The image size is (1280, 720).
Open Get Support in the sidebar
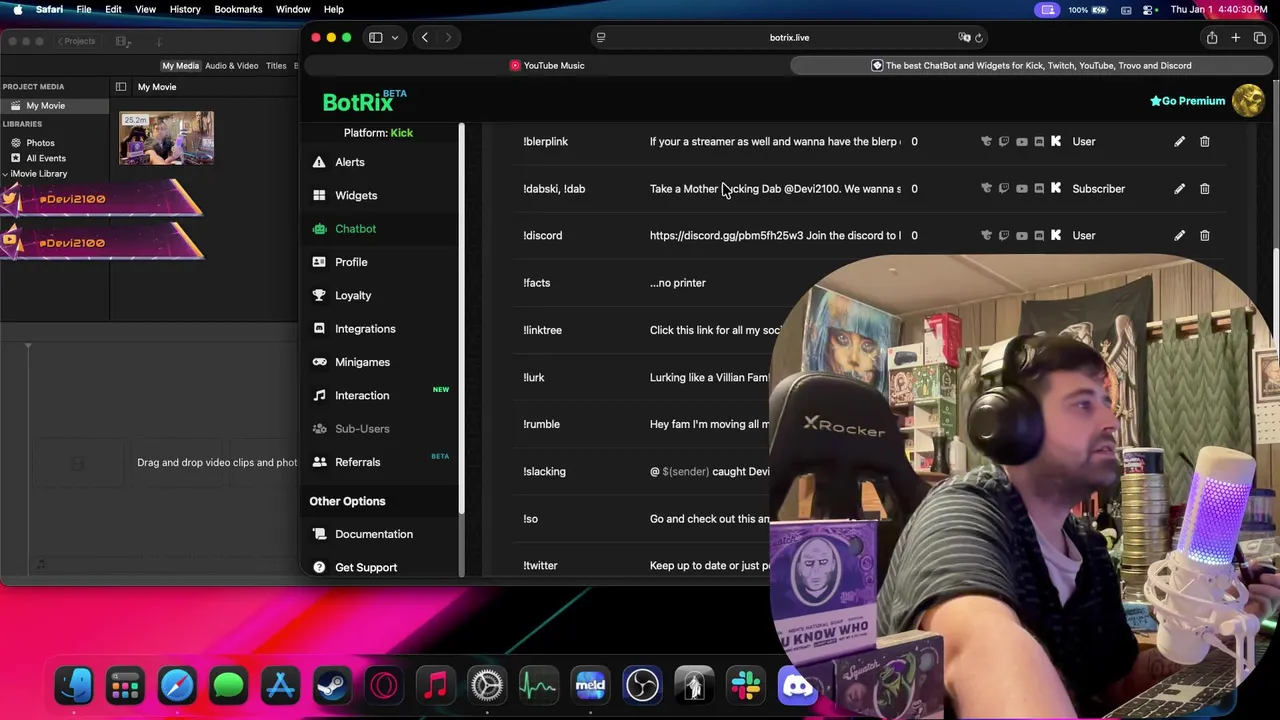[x=366, y=567]
